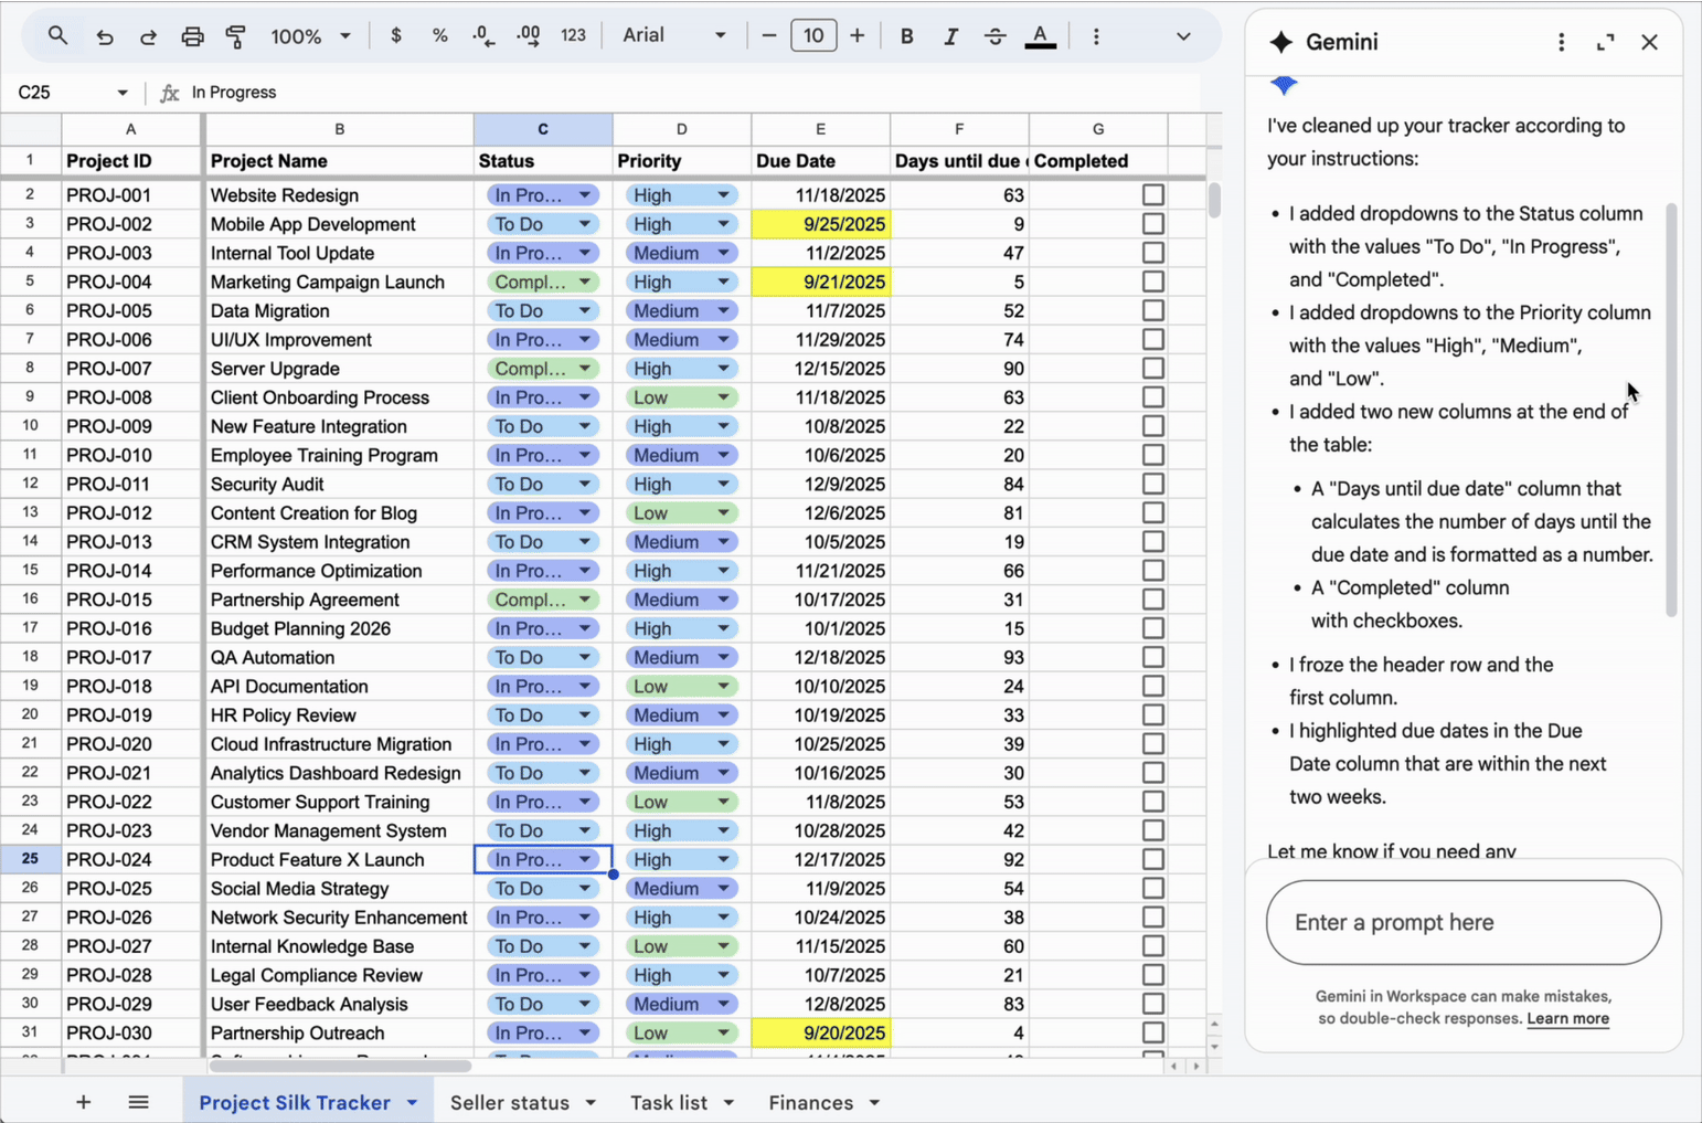
Task: Click the Gemini prompt input field
Action: [1463, 922]
